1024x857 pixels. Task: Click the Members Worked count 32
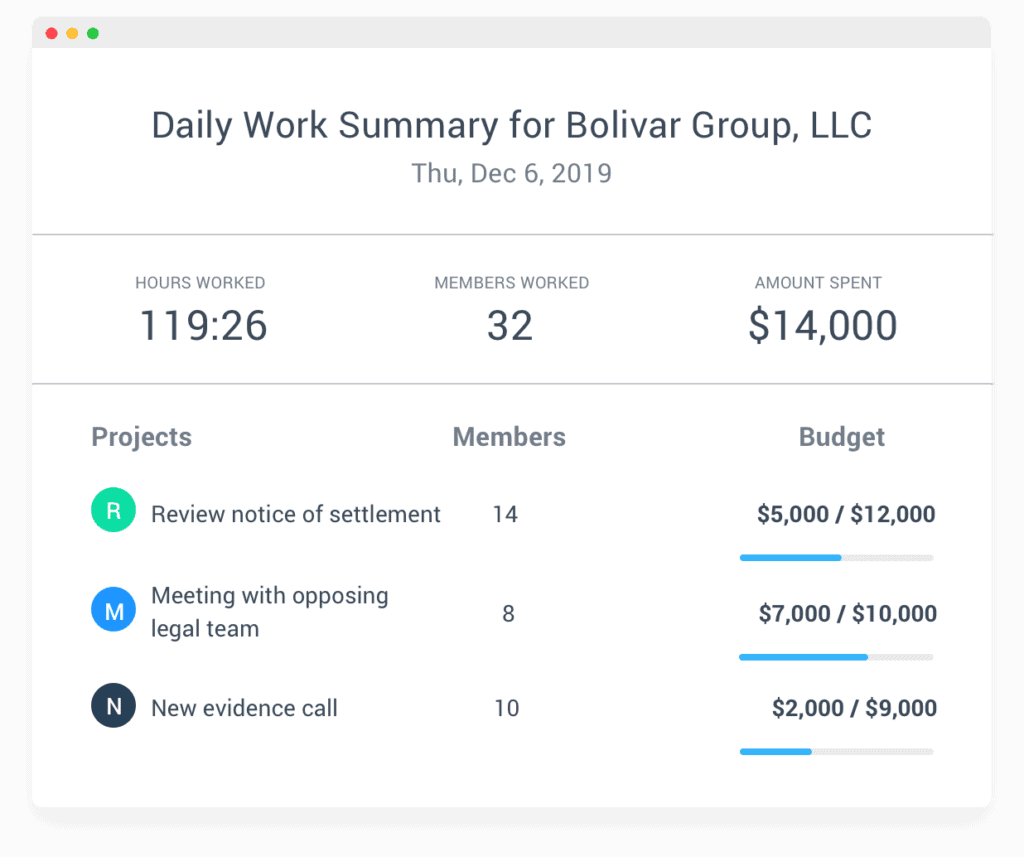click(x=511, y=325)
